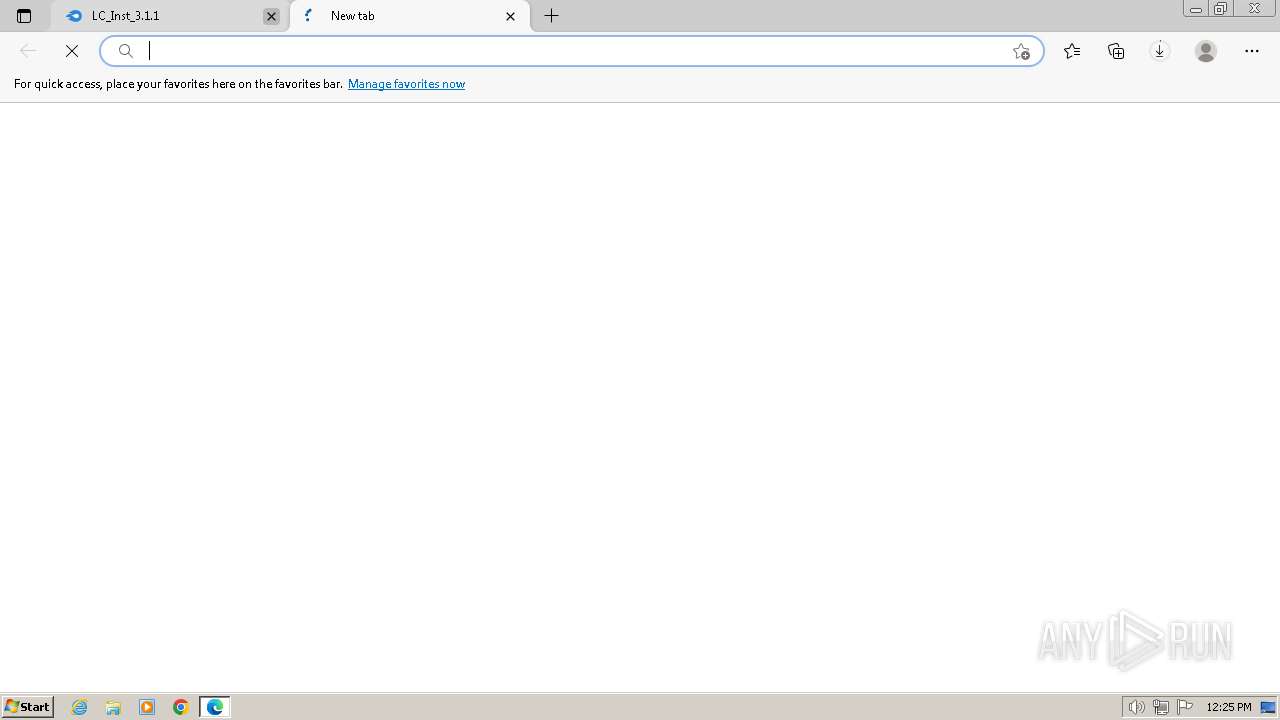This screenshot has height=720, width=1280.
Task: Open the Favorites list
Action: [x=1072, y=51]
